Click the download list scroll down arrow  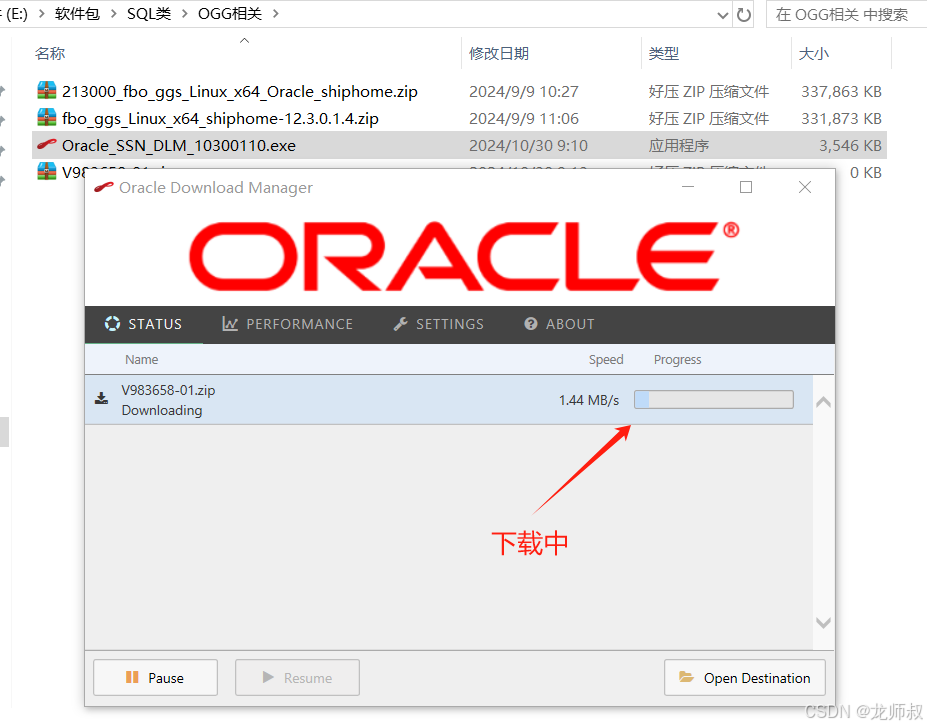coord(823,622)
